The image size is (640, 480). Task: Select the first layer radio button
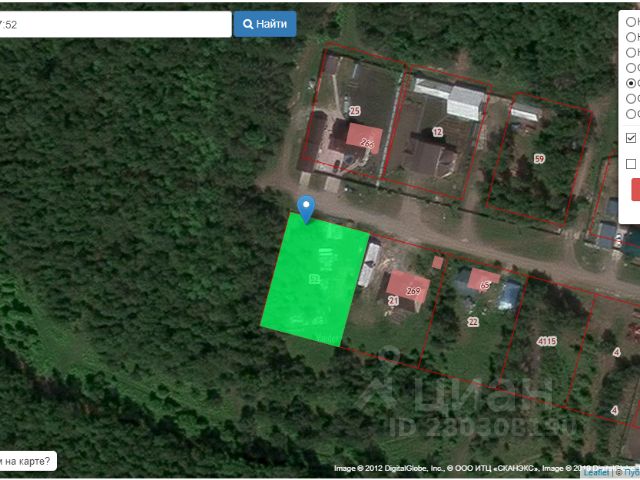tap(631, 21)
